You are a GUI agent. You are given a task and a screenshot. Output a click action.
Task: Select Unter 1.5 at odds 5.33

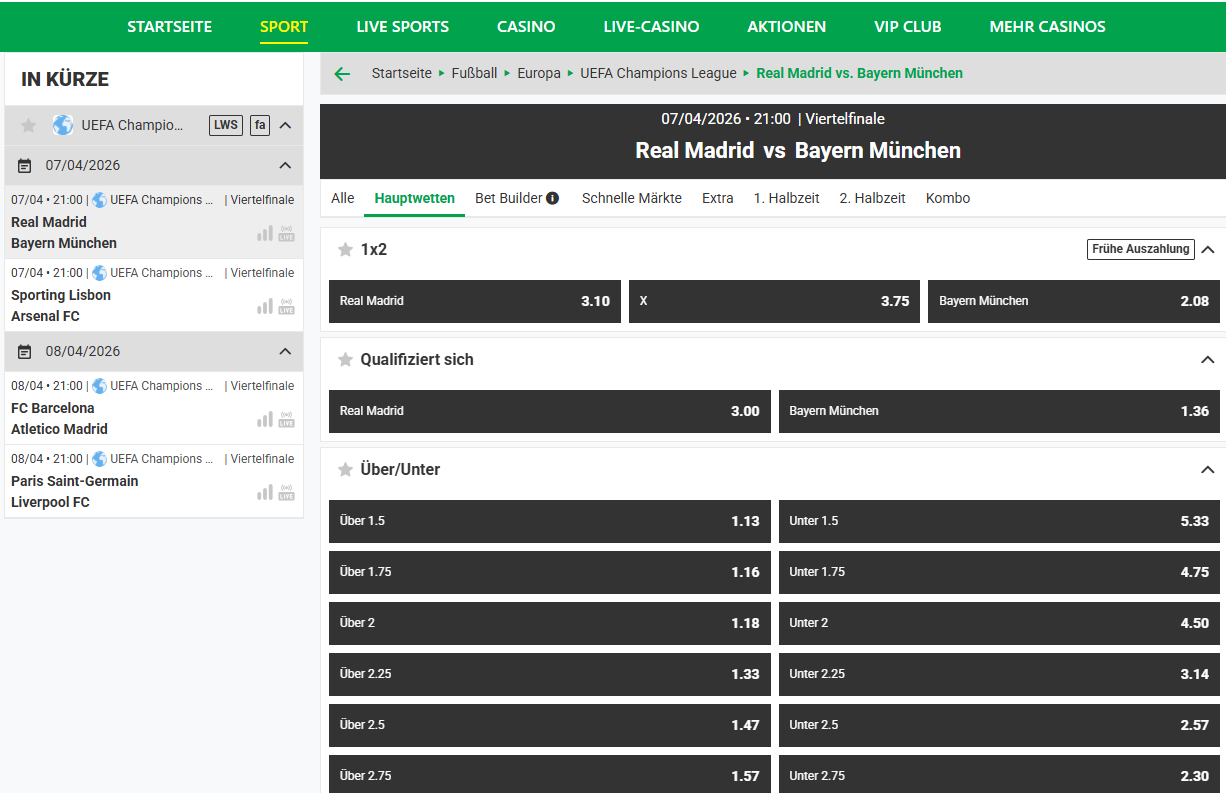click(999, 521)
